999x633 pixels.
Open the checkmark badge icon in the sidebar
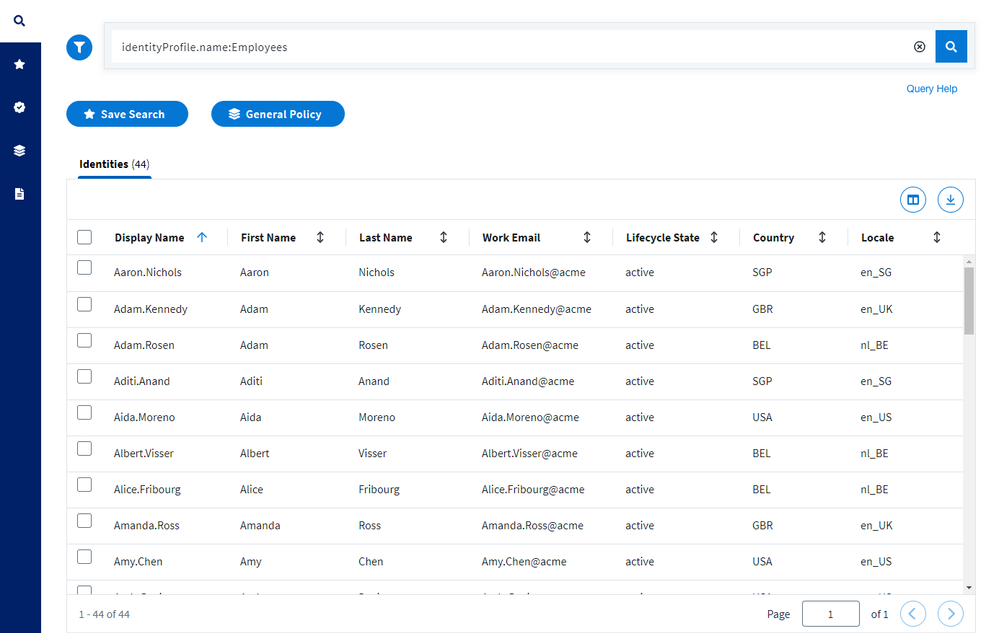click(x=19, y=107)
